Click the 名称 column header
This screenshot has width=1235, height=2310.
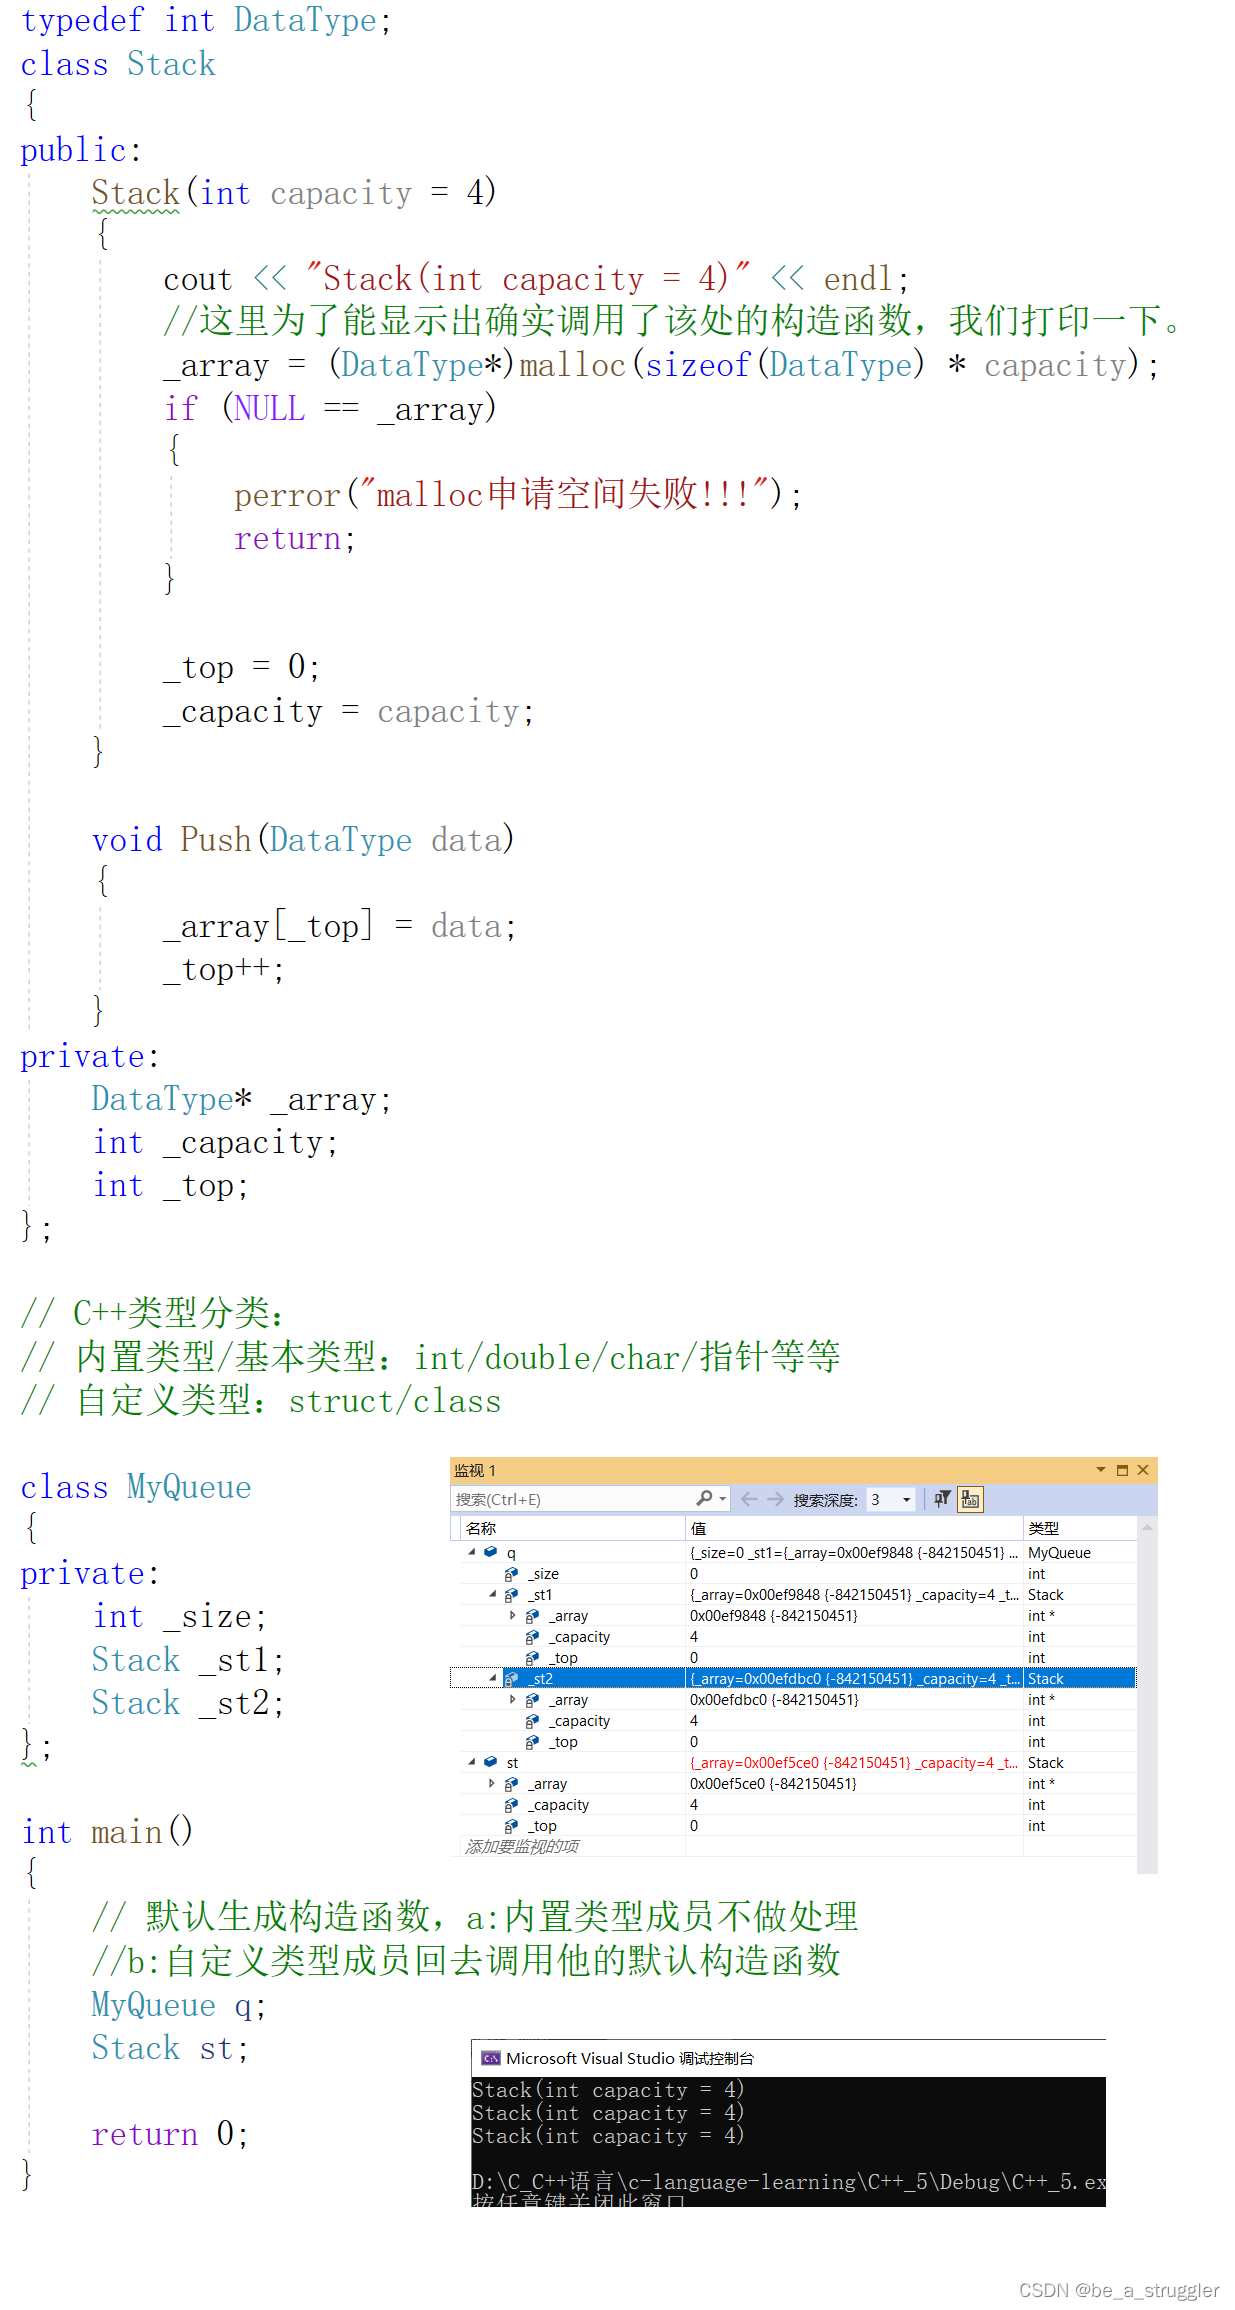coord(572,1528)
